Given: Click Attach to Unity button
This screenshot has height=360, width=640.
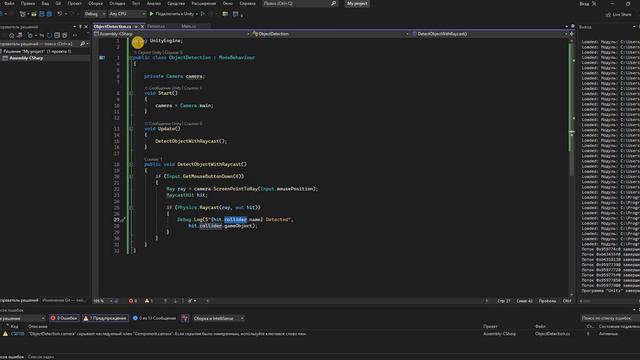Looking at the screenshot, I should pos(173,14).
